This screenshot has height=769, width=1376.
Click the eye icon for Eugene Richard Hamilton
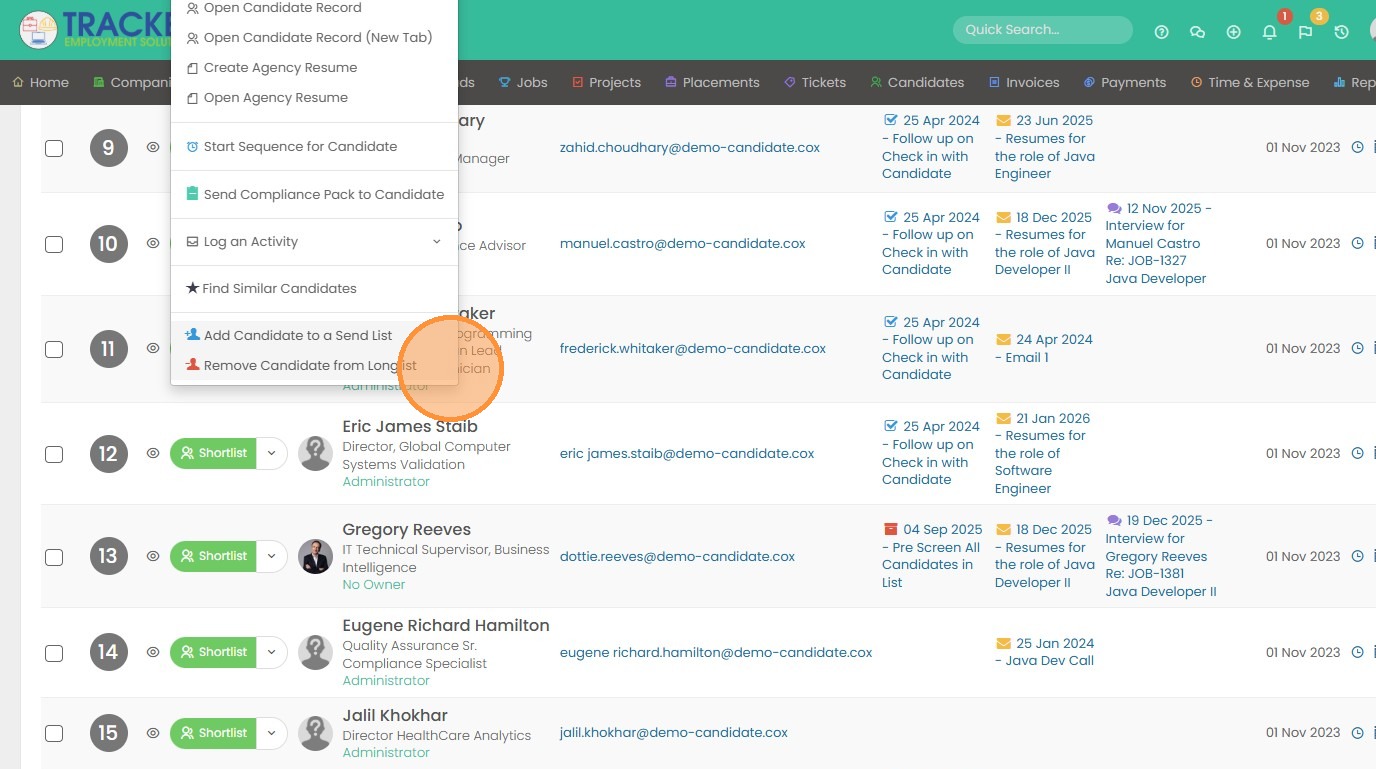pyautogui.click(x=153, y=652)
